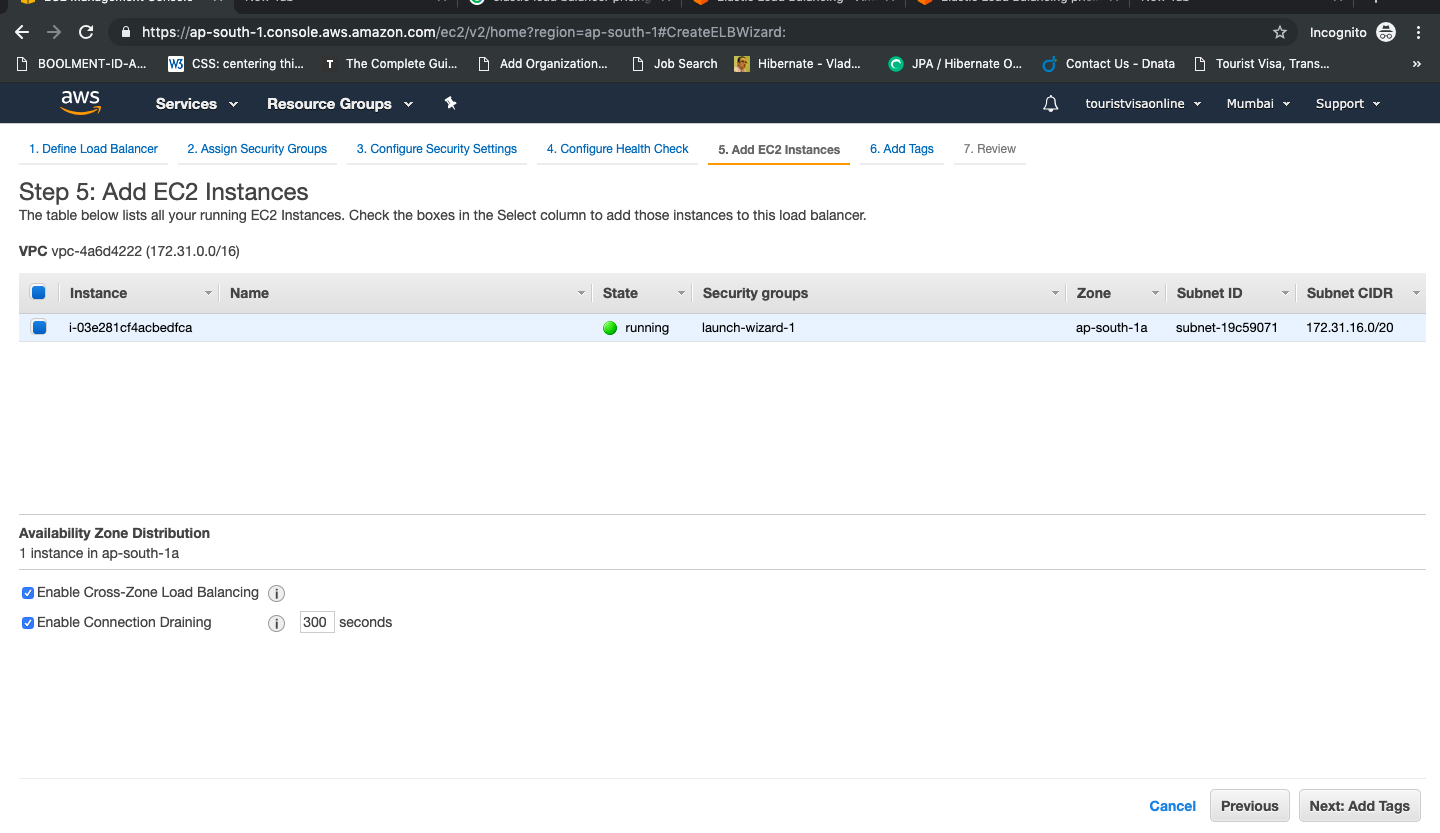
Task: Click info icon beside Cross-Zone Load Balancing
Action: coord(277,593)
